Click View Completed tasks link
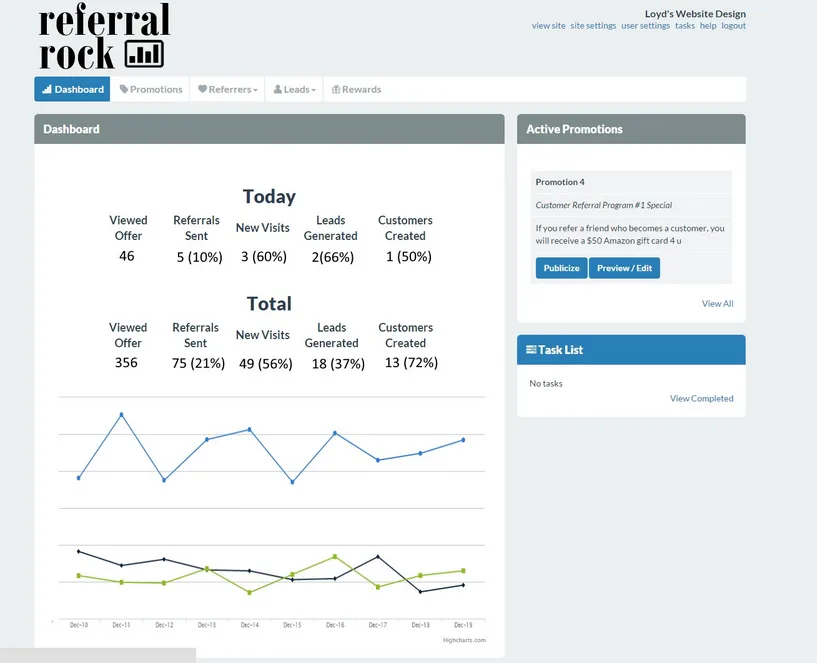This screenshot has width=817, height=663. [701, 399]
